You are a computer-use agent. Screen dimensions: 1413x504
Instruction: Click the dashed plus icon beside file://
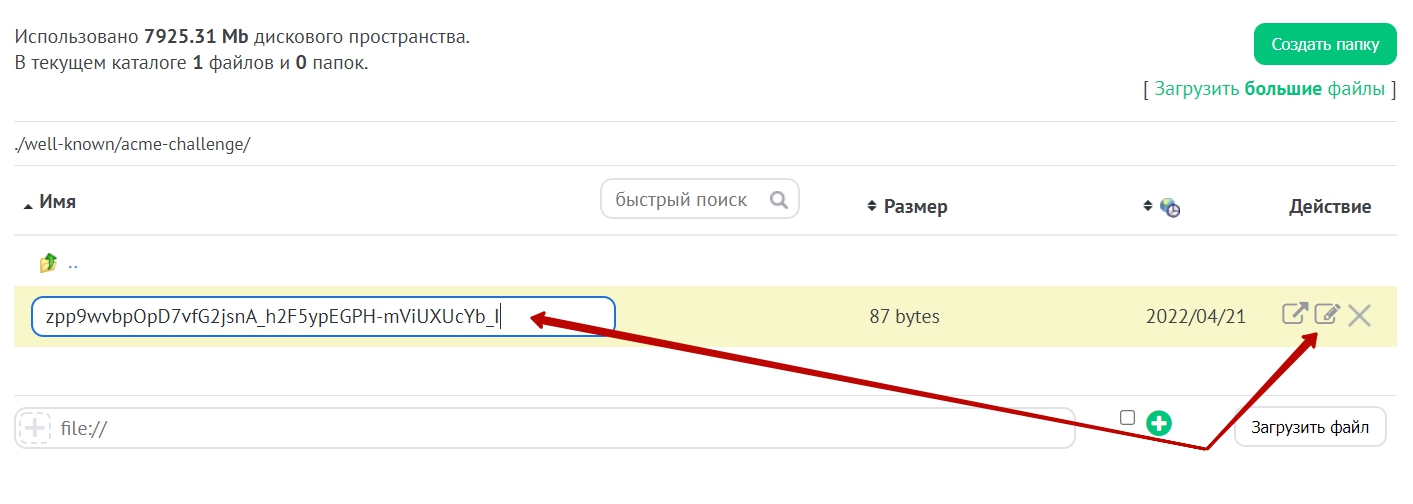click(x=35, y=428)
